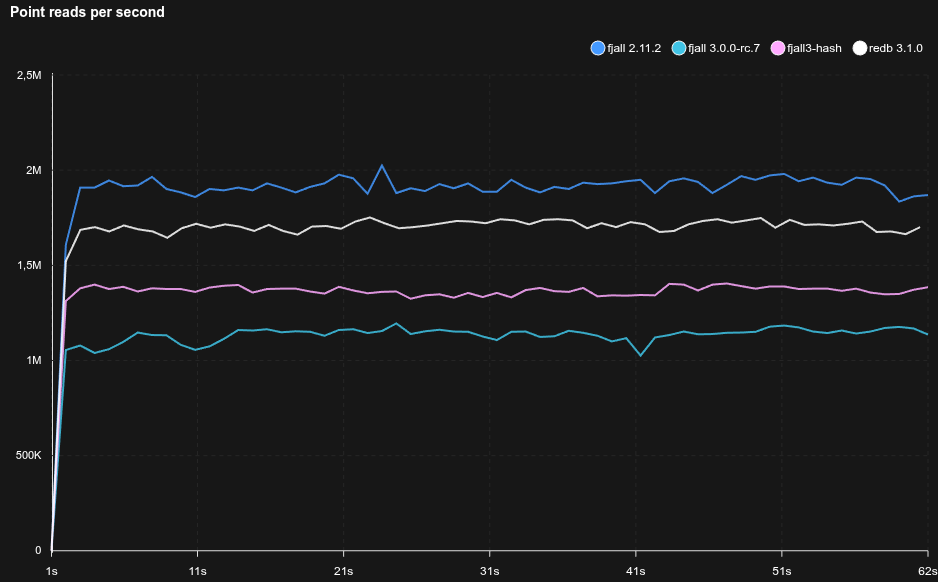Click the blue fjall 2.11.2 legend circle

[x=598, y=48]
